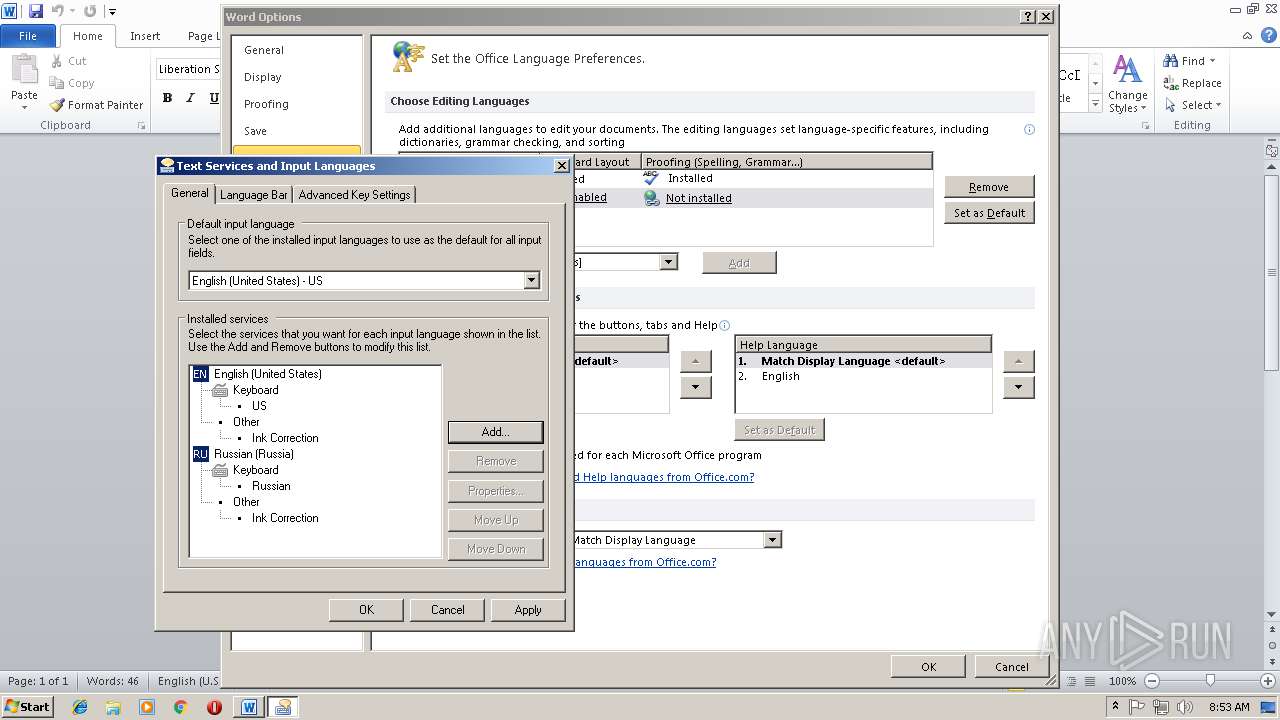Open the Clipboard pane dialog launcher
Image resolution: width=1280 pixels, height=720 pixels.
pos(141,126)
